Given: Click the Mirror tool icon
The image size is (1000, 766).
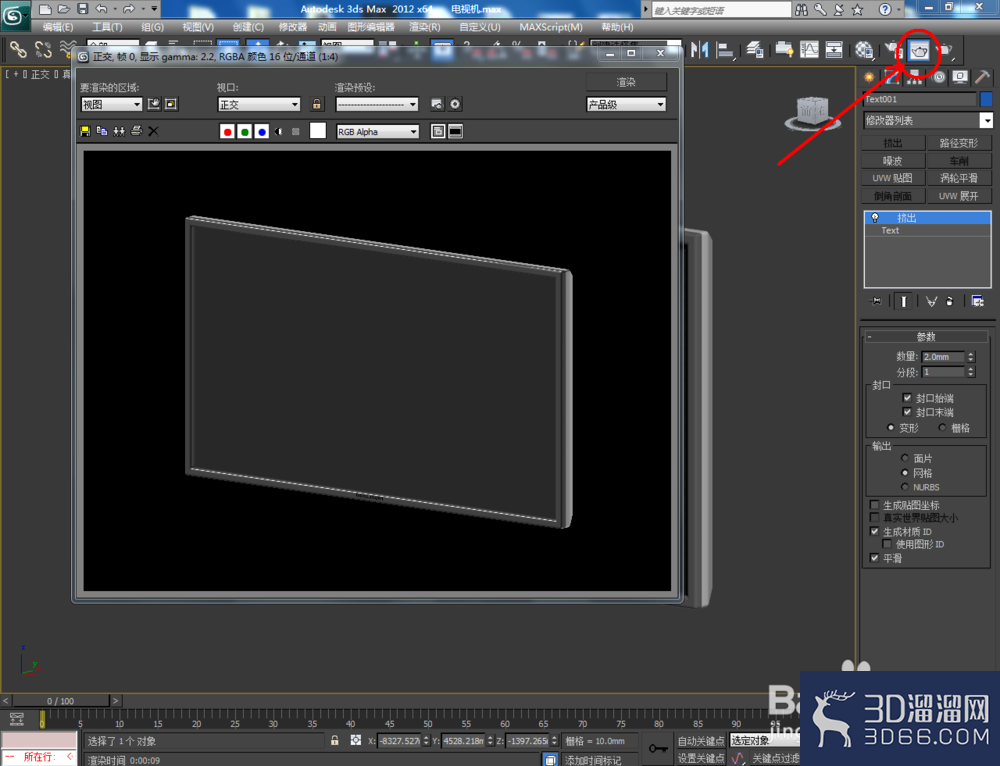Looking at the screenshot, I should pyautogui.click(x=700, y=50).
